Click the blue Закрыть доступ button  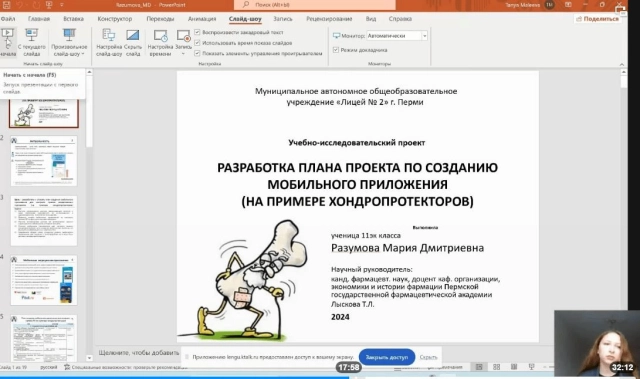387,357
